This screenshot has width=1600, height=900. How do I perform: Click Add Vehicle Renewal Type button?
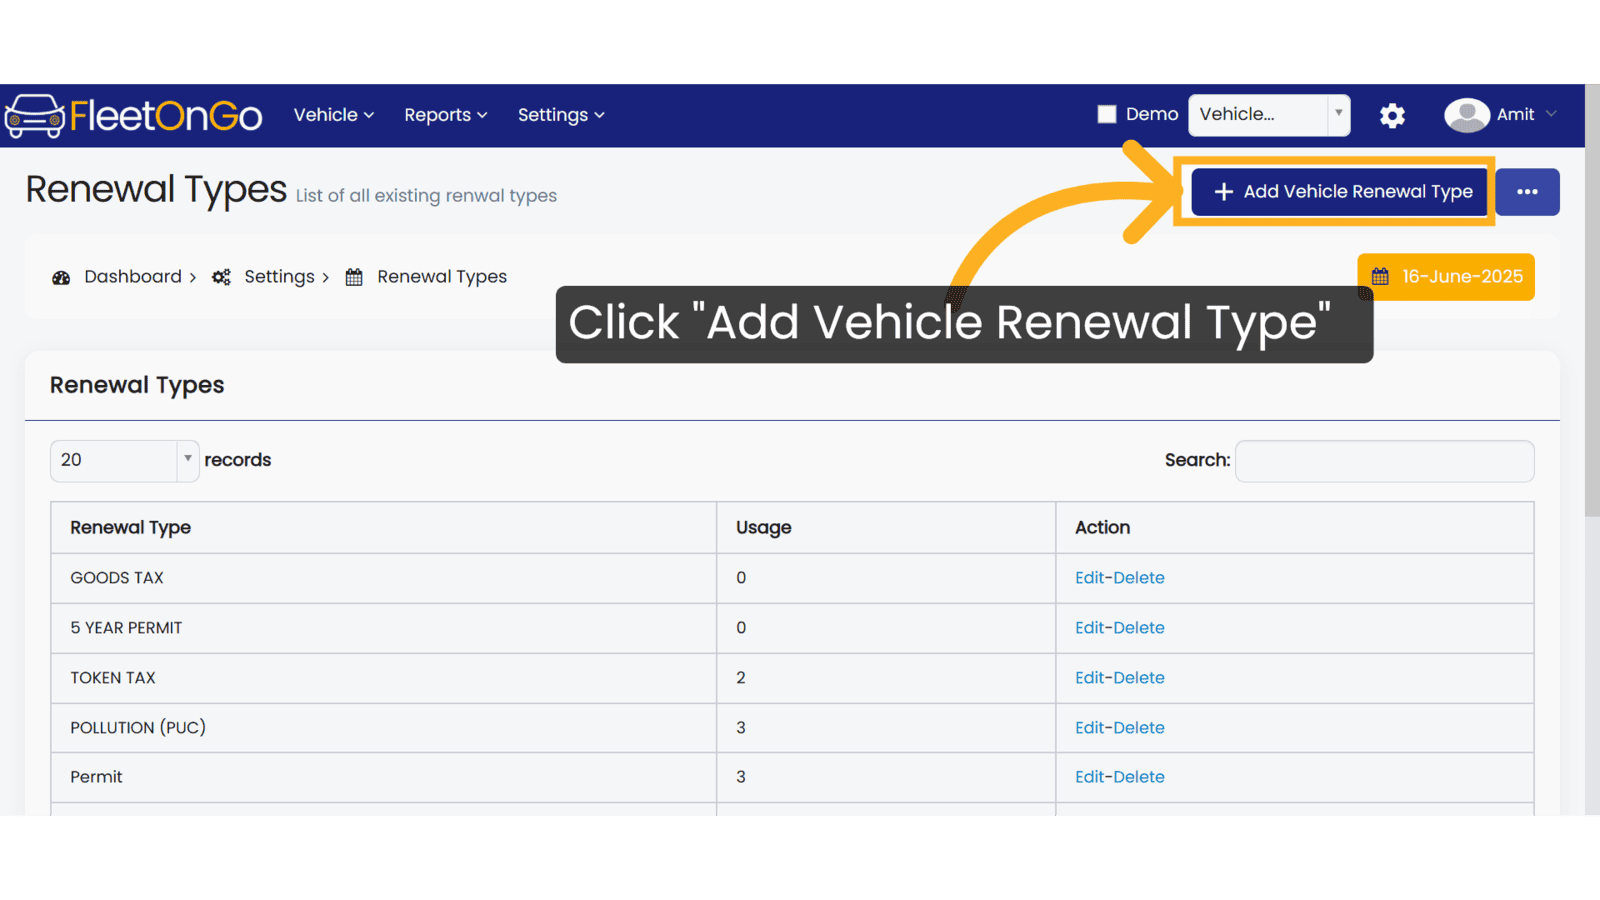[x=1341, y=192]
